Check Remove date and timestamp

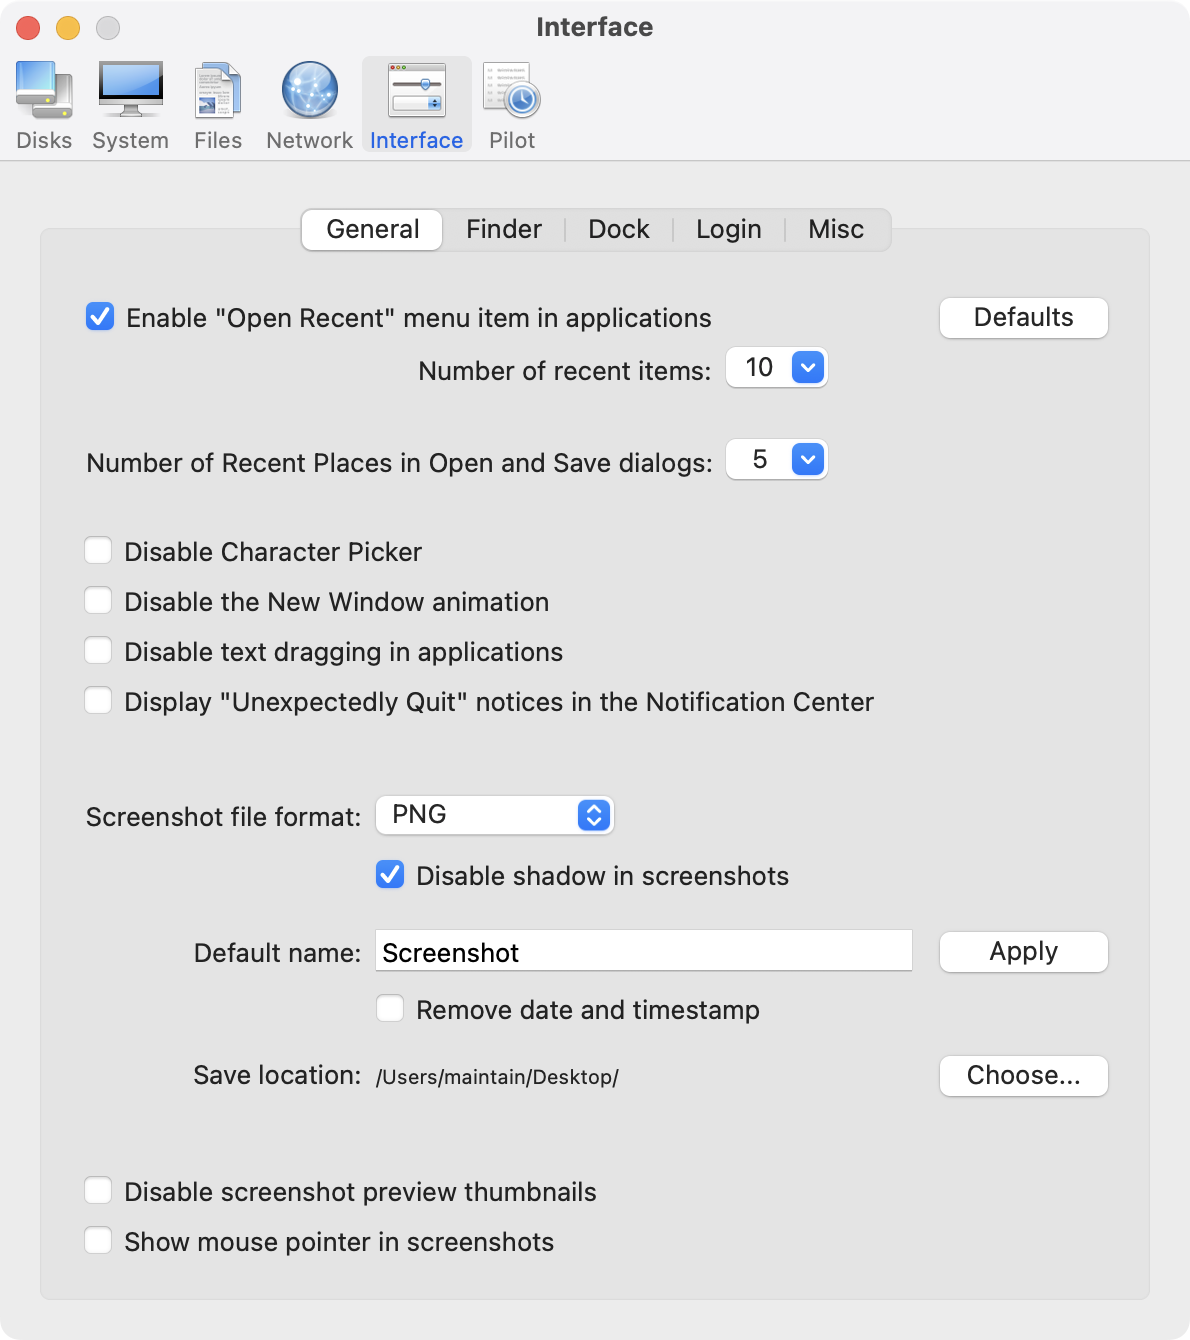pyautogui.click(x=390, y=1008)
